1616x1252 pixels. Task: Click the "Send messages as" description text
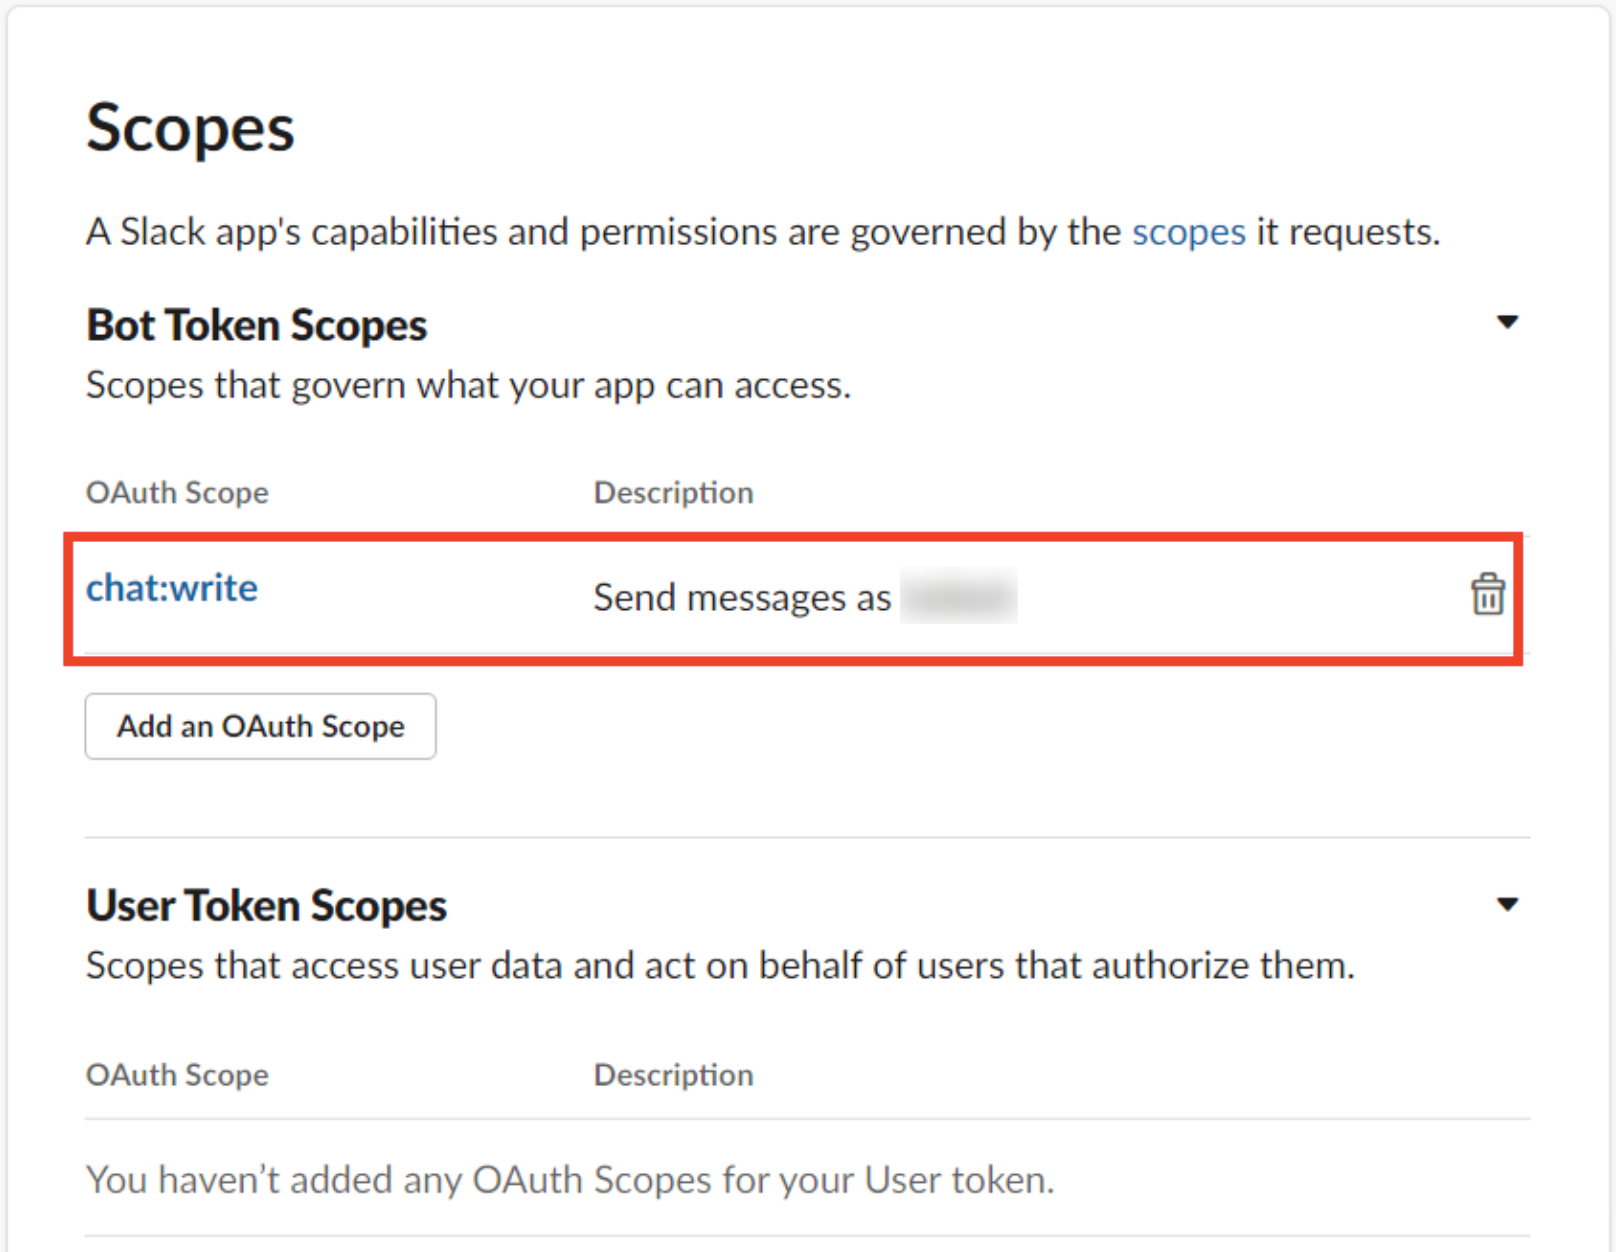pyautogui.click(x=741, y=598)
